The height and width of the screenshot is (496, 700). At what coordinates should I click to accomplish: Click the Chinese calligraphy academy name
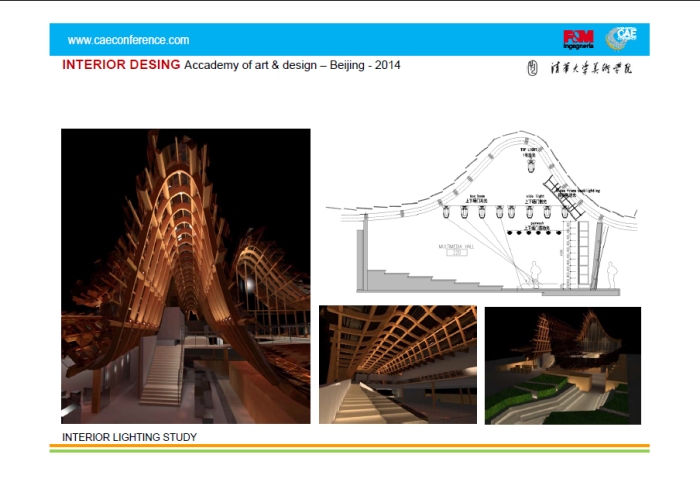click(589, 68)
